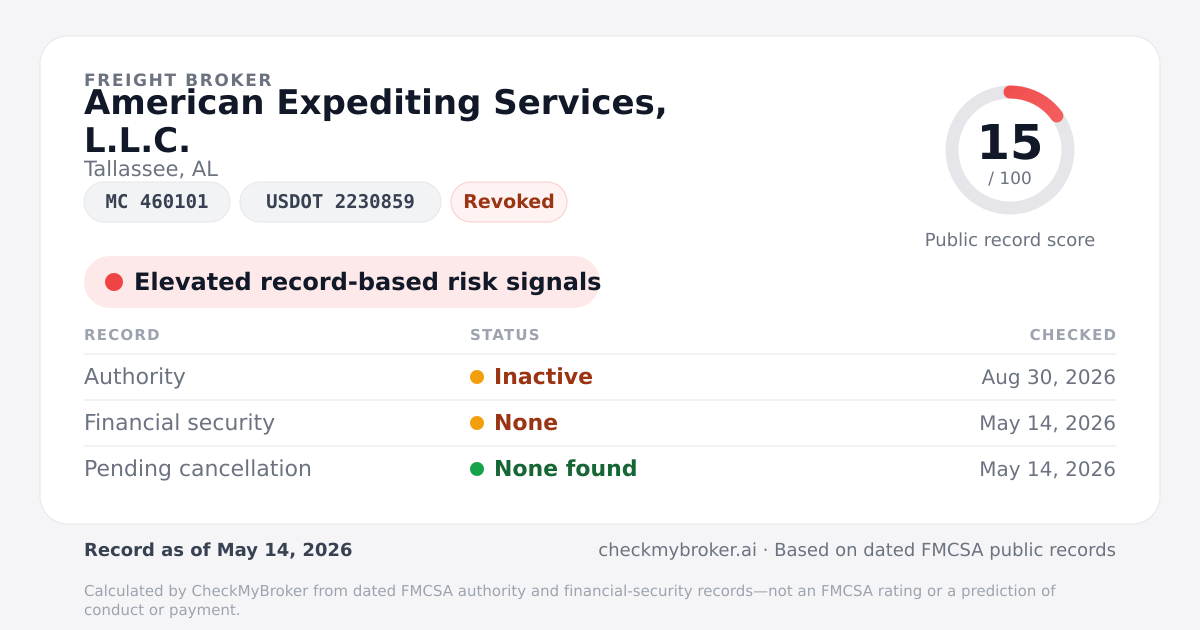Click the orange dot next to None status
This screenshot has width=1200, height=630.
coord(477,423)
